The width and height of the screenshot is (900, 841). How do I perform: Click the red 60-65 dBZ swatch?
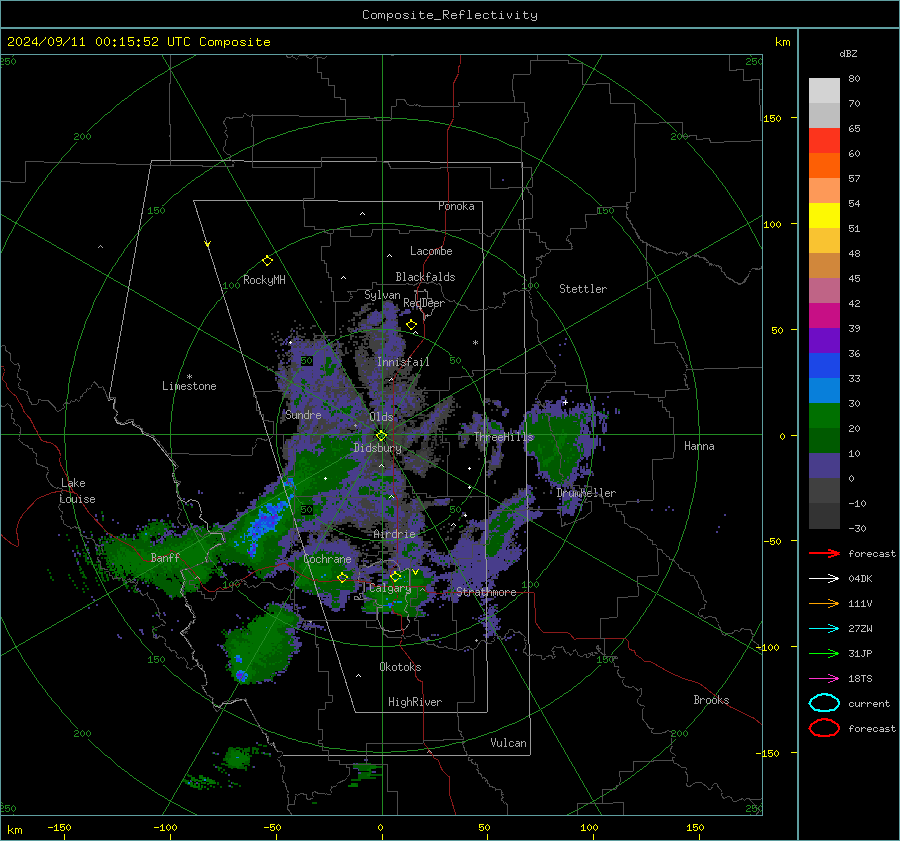coord(824,141)
